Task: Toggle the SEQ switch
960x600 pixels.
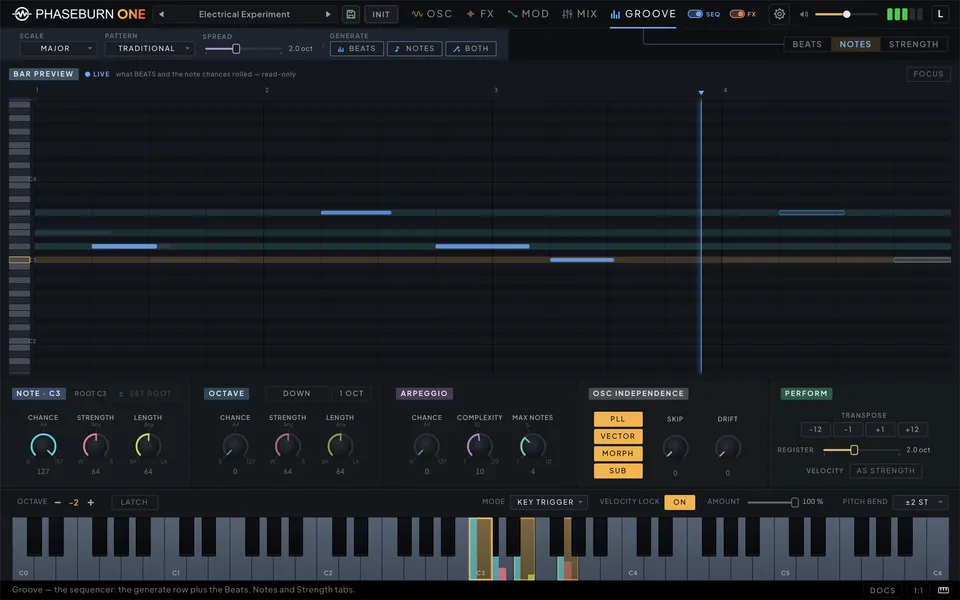Action: point(695,14)
